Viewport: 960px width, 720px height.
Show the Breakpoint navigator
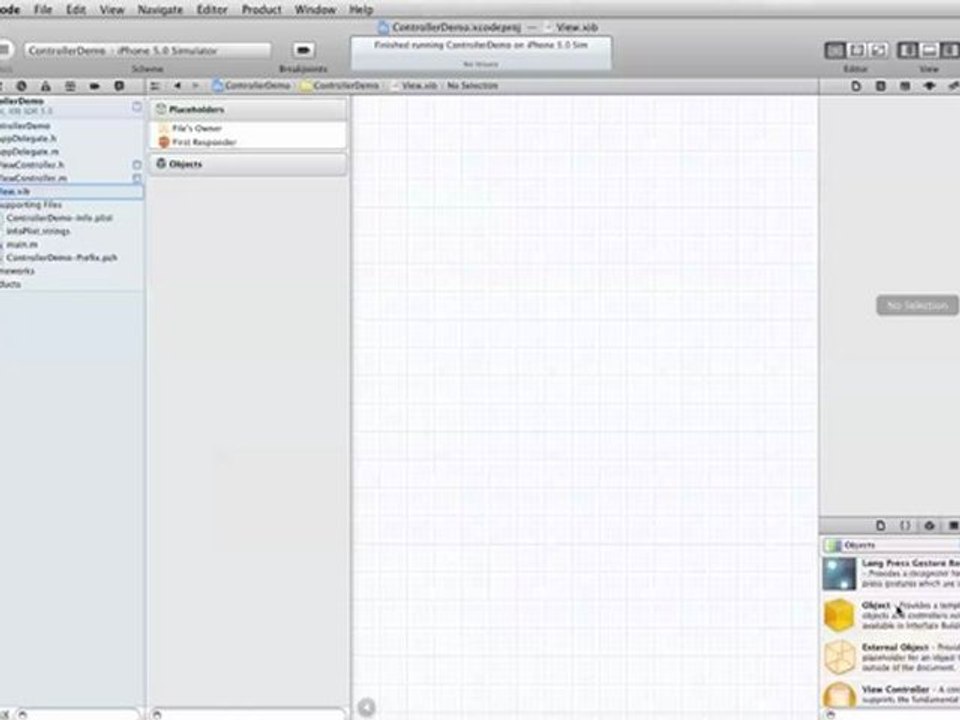[94, 86]
